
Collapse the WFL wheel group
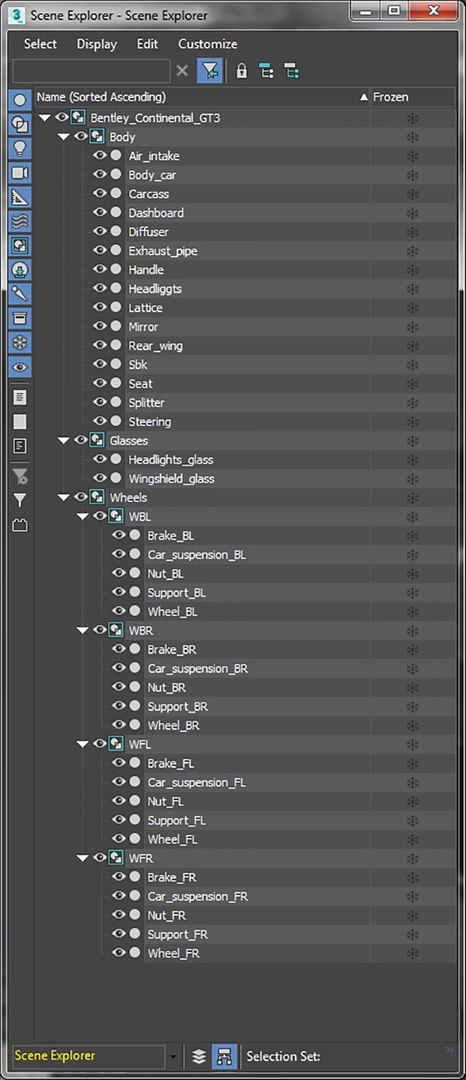(83, 744)
